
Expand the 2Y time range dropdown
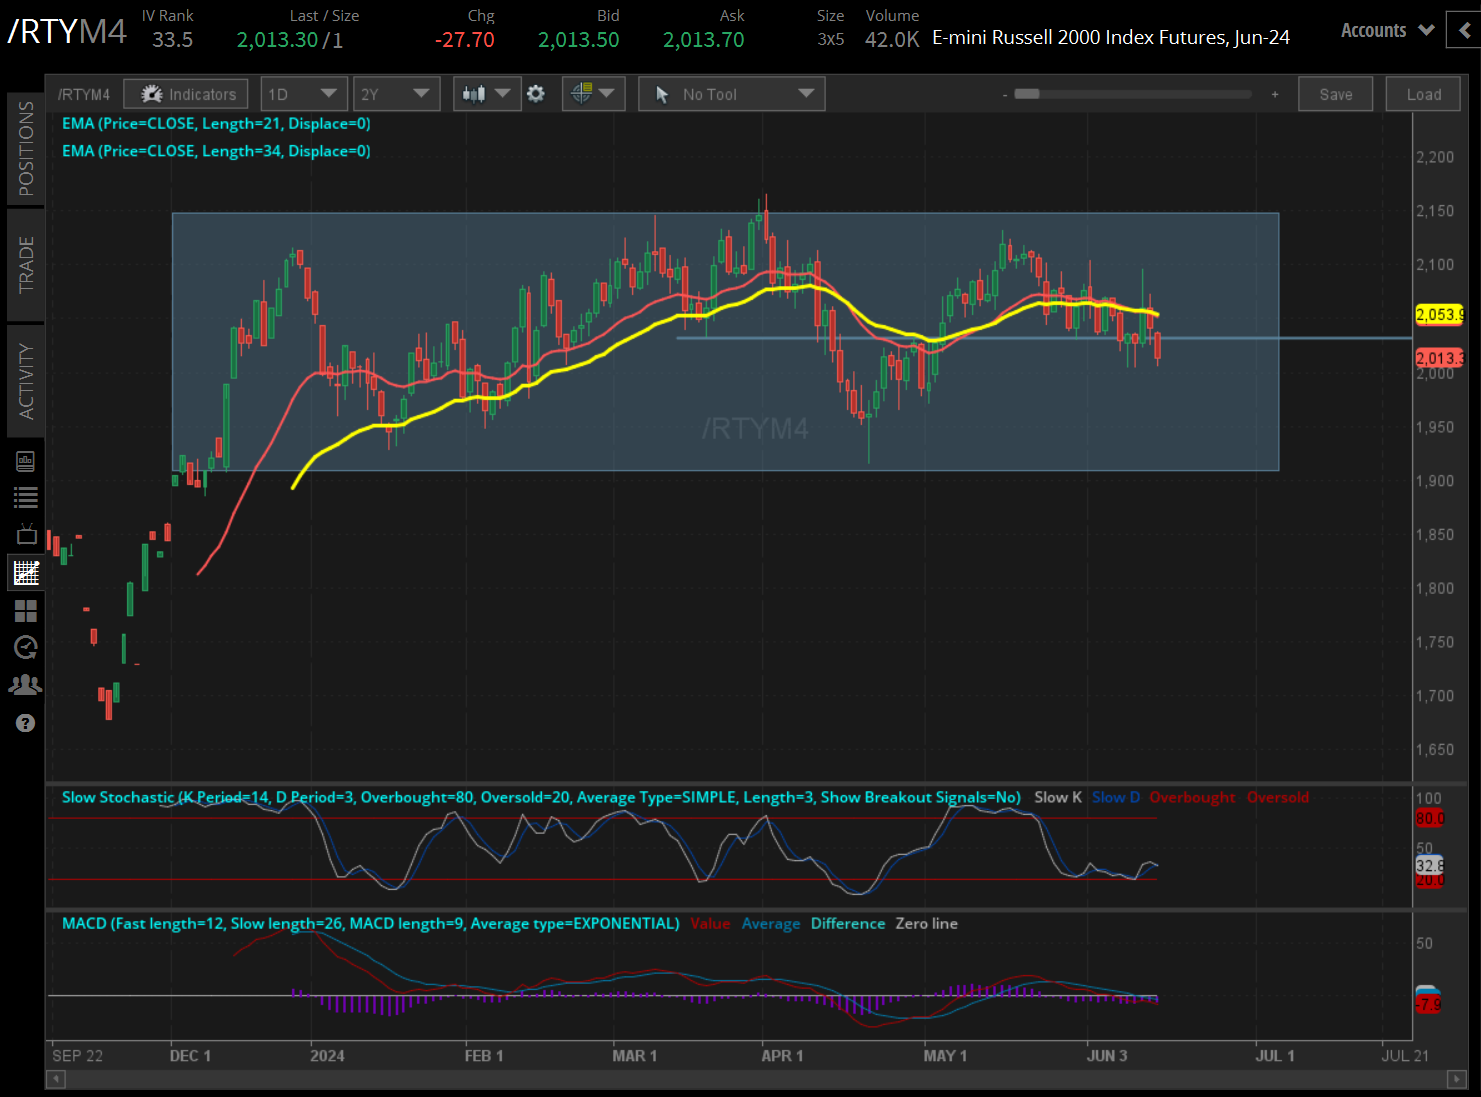396,94
